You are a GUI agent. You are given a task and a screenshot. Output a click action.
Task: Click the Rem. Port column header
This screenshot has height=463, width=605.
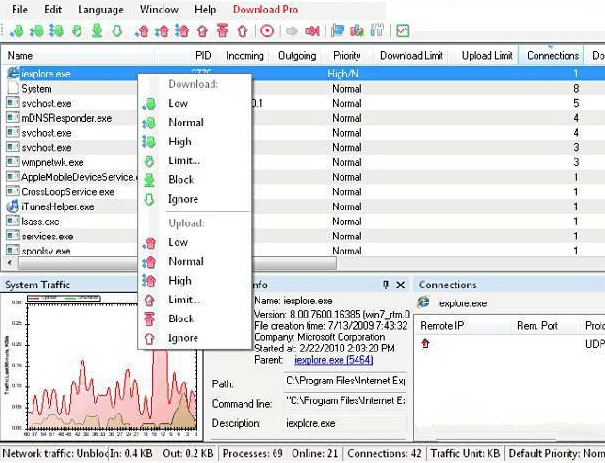545,326
